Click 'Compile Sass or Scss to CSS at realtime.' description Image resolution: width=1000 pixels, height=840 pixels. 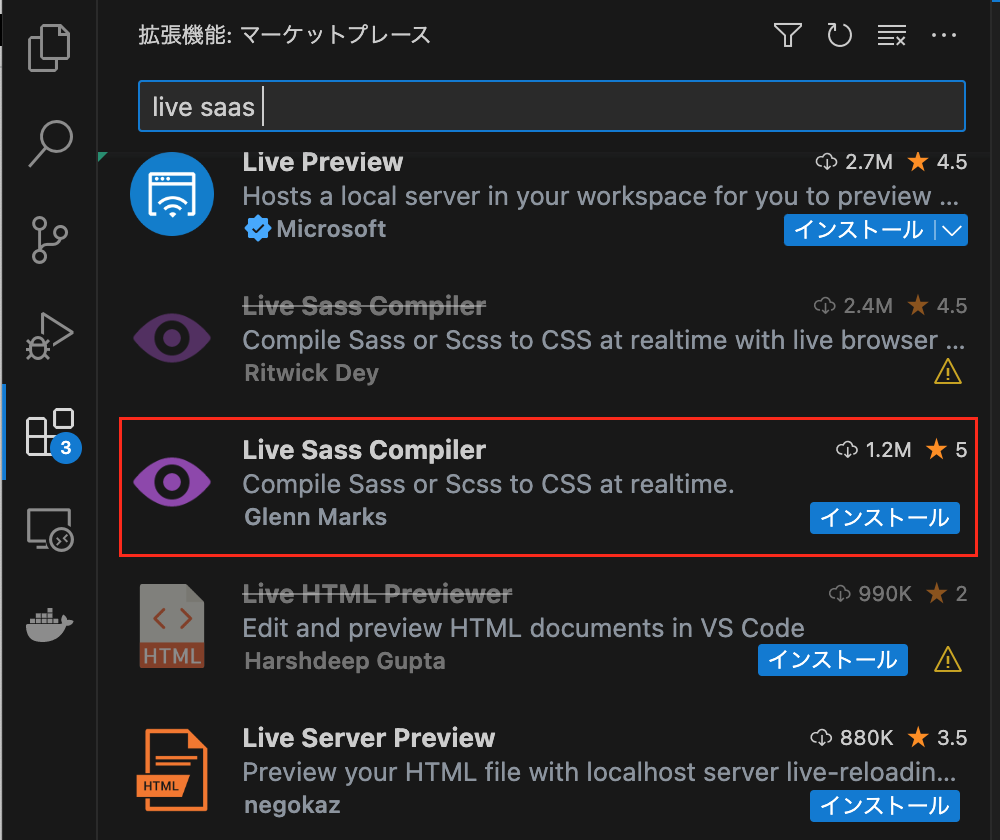click(x=489, y=484)
